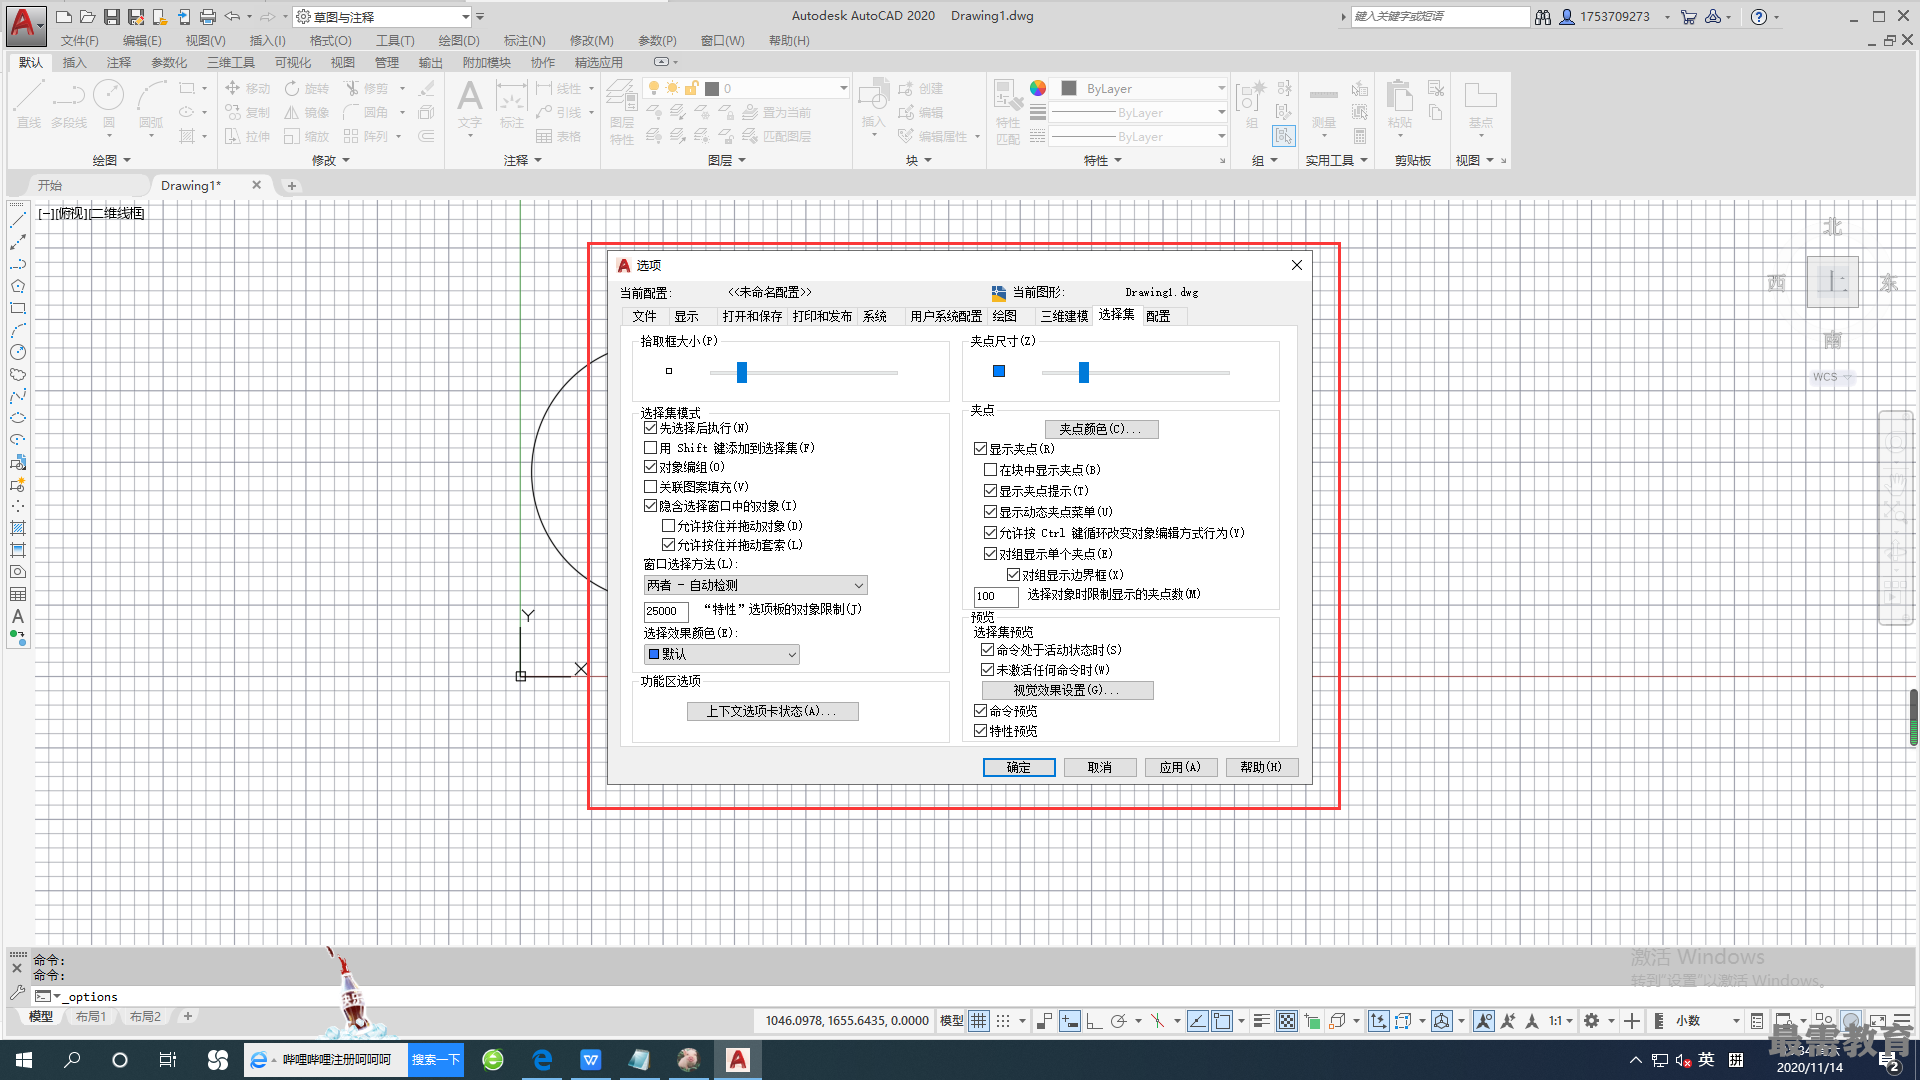Click the Help question mark icon in the title bar
This screenshot has width=1920, height=1080.
click(1759, 17)
